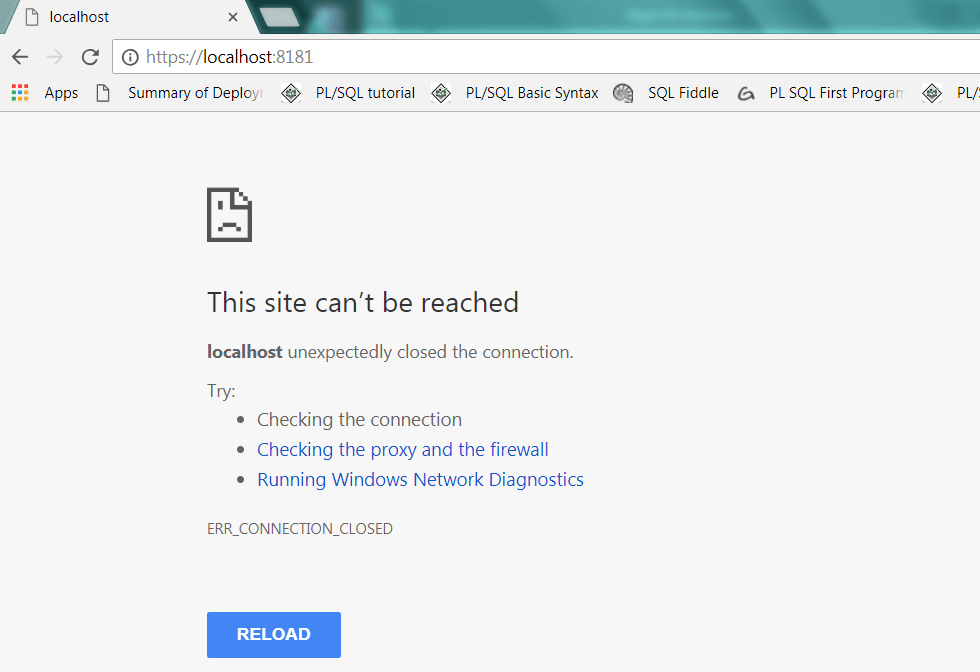Click This site can't be reached heading
The width and height of the screenshot is (980, 672).
tap(363, 303)
